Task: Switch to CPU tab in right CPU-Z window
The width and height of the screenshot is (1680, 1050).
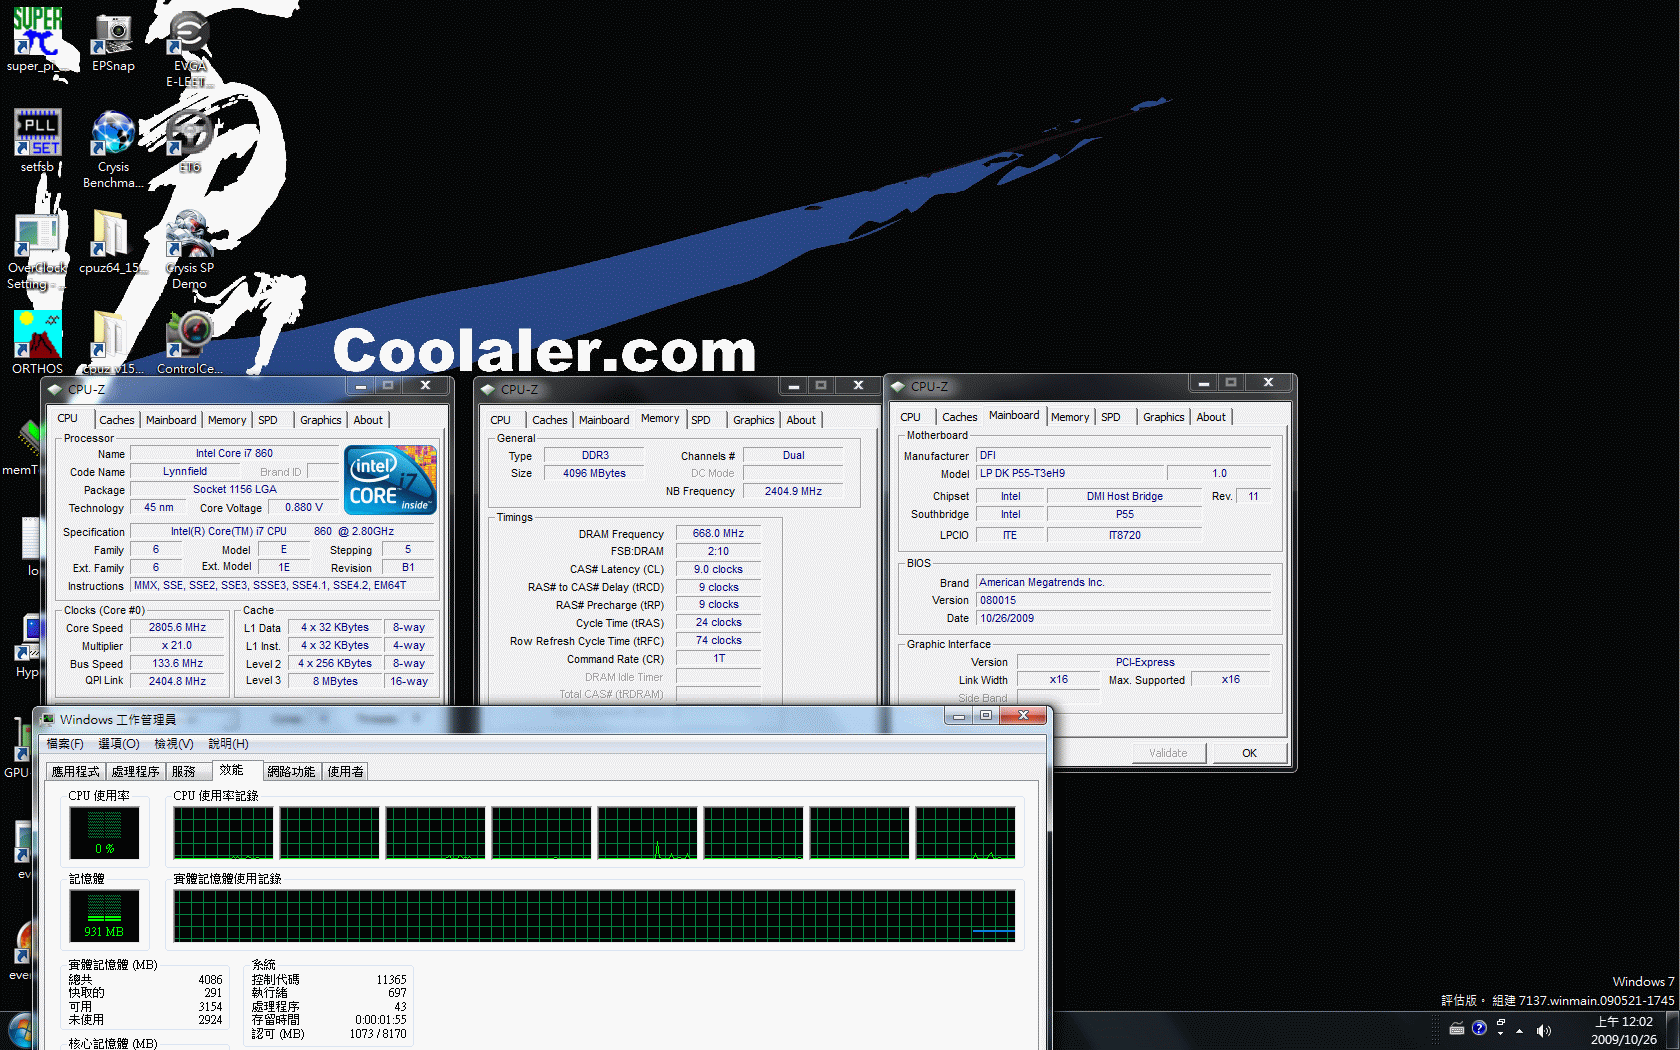Action: coord(910,417)
